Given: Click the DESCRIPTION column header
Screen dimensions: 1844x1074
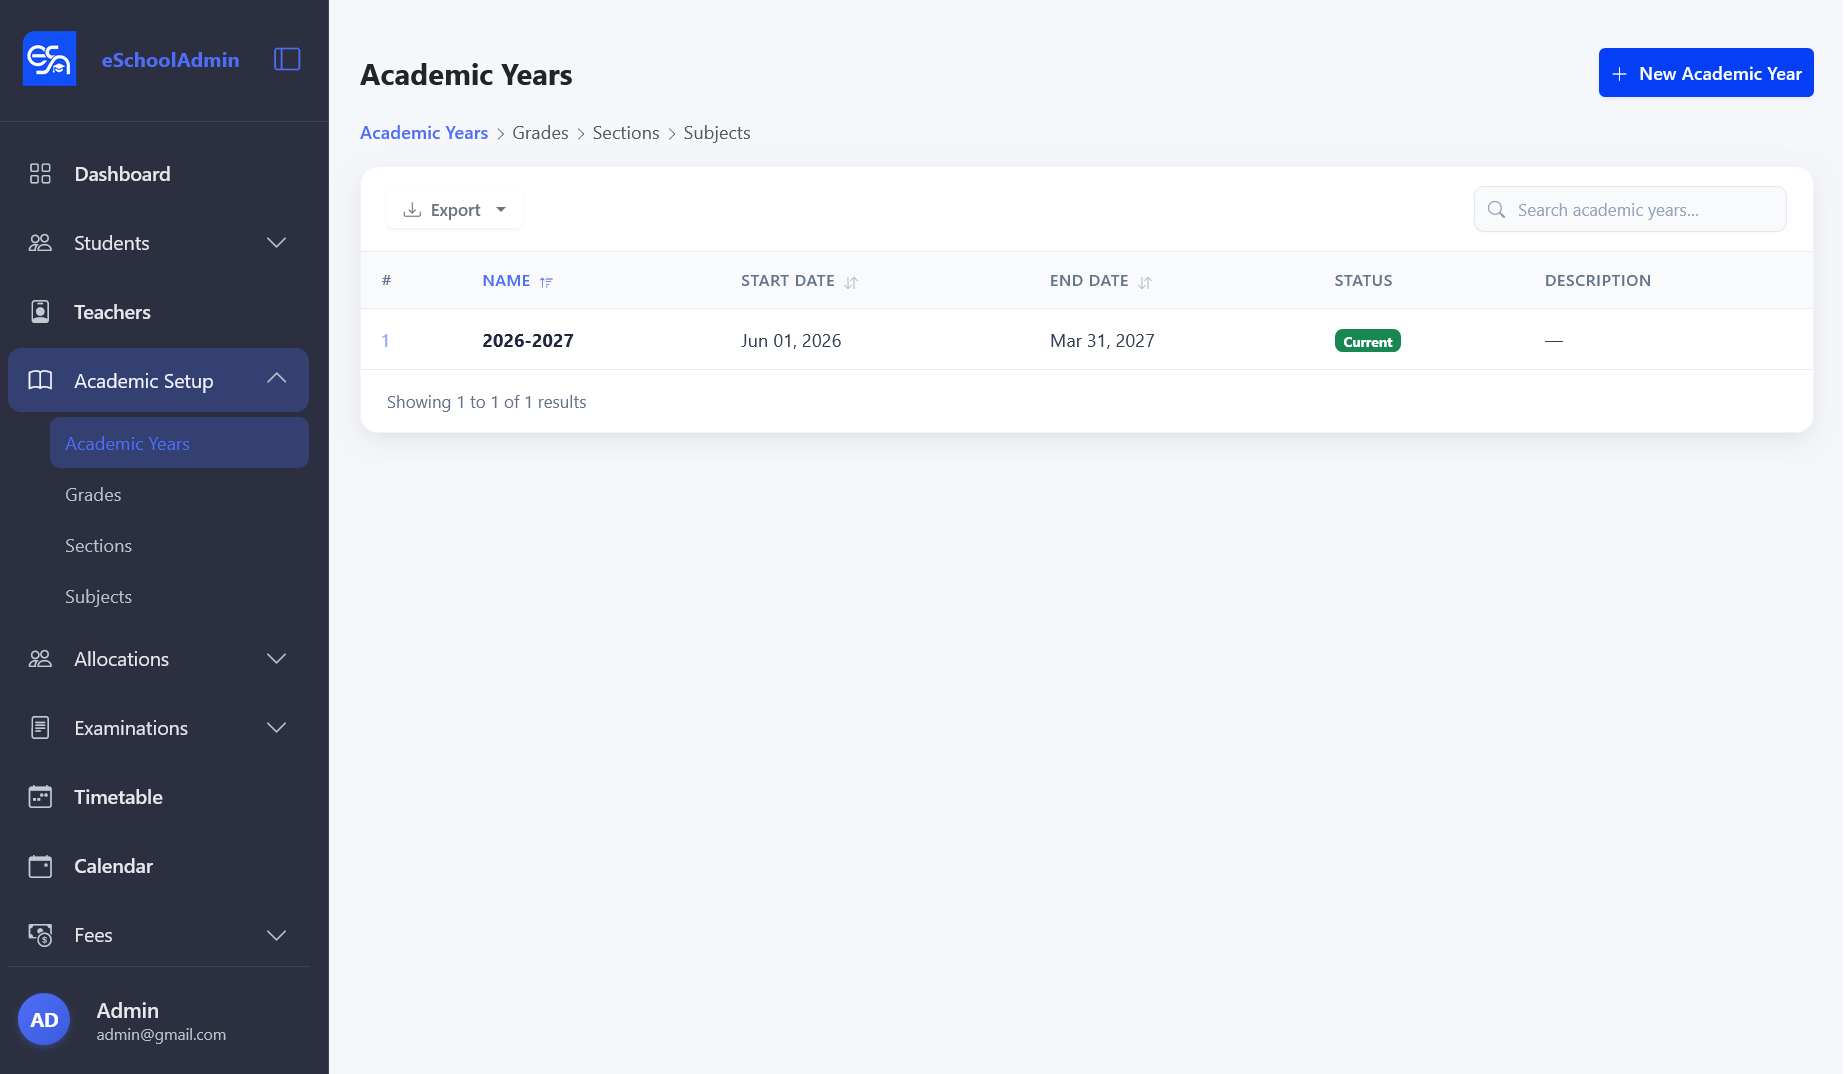Looking at the screenshot, I should 1597,281.
